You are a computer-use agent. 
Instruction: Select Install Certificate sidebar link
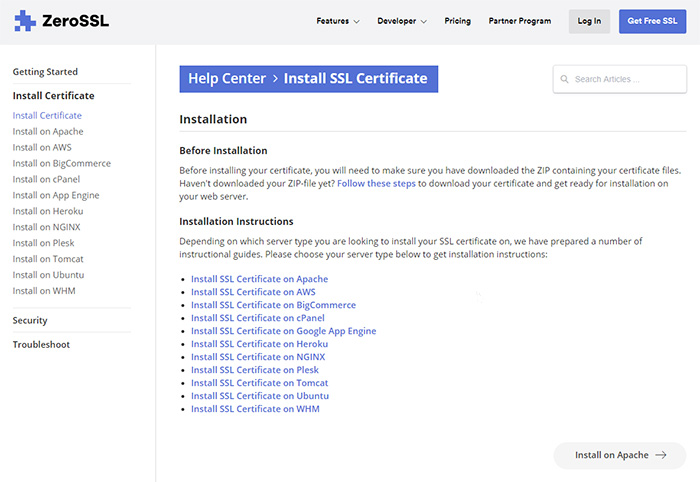tap(47, 116)
